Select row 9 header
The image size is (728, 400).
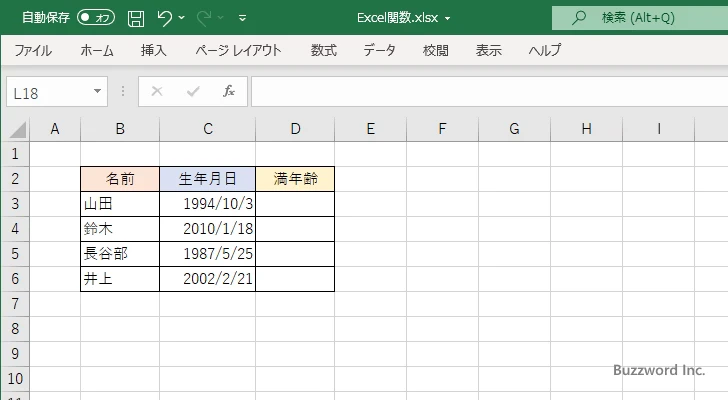tap(15, 354)
